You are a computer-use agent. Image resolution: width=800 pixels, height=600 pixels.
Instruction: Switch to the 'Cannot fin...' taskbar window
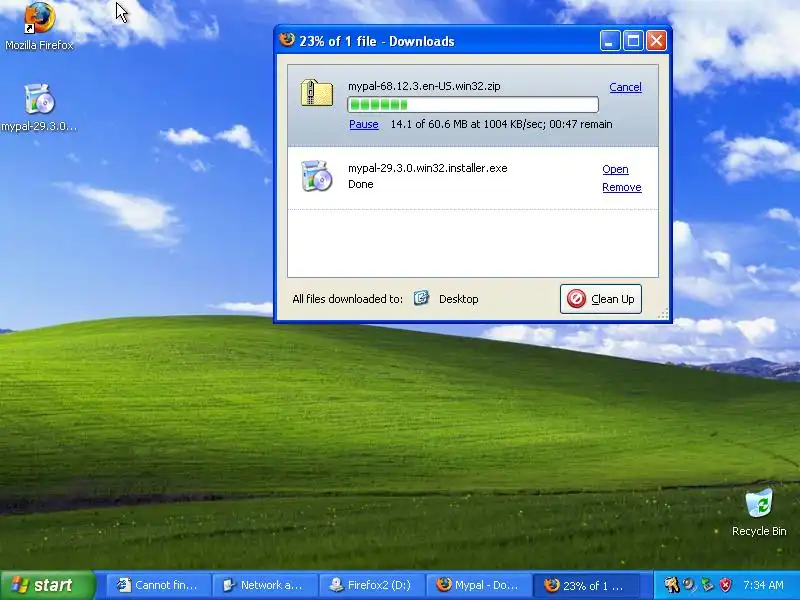159,585
